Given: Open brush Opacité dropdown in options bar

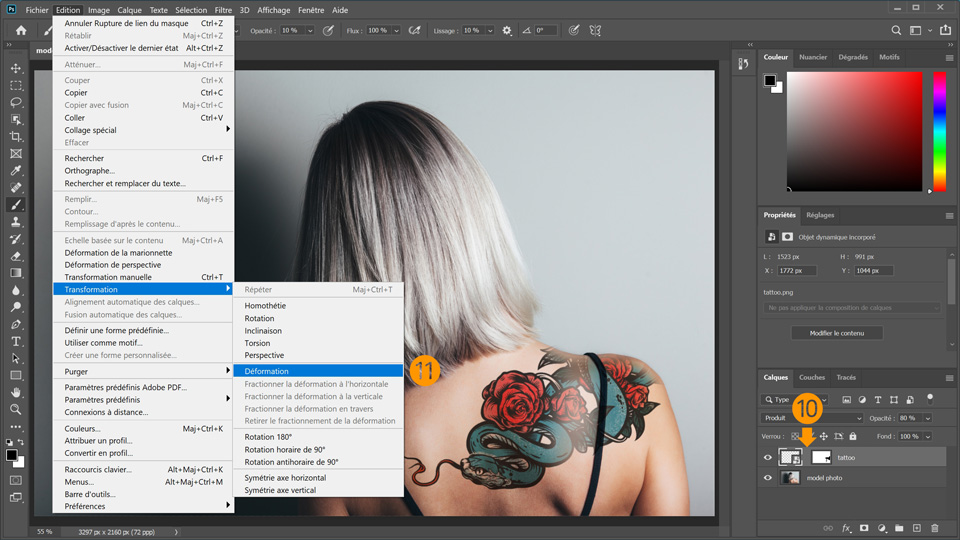Looking at the screenshot, I should [310, 31].
